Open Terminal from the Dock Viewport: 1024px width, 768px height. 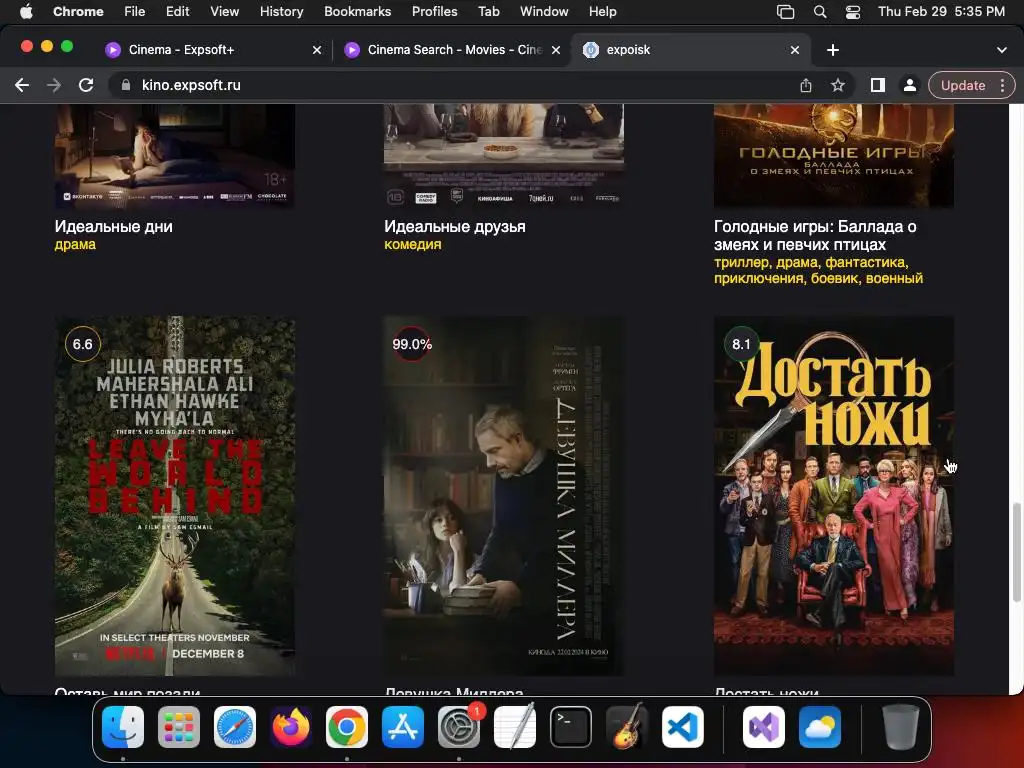[571, 727]
